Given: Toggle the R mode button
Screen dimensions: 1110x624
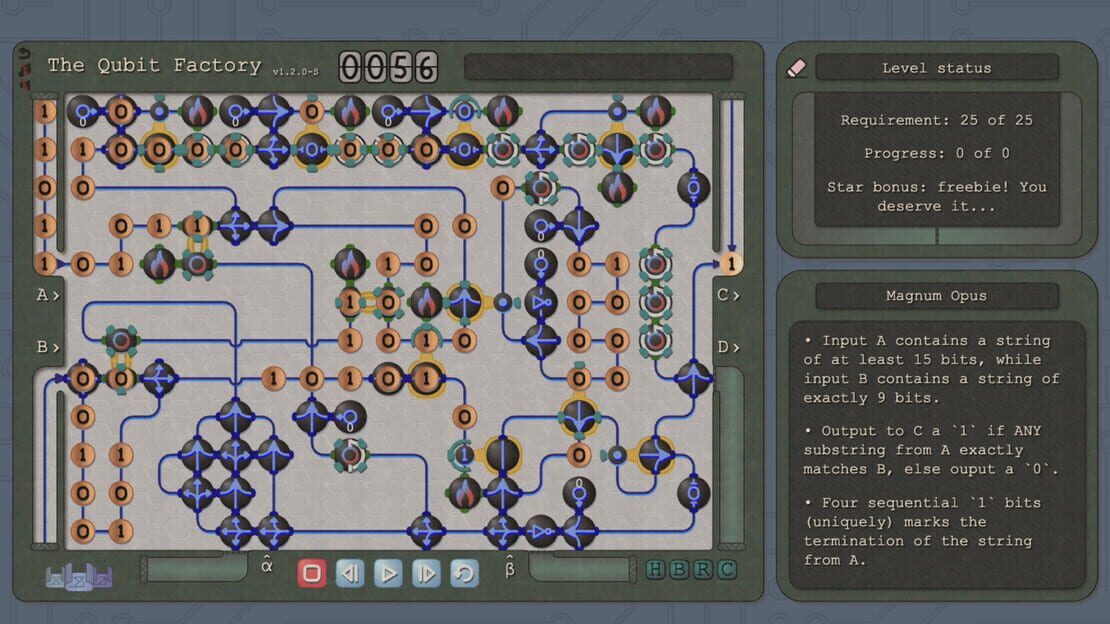Looking at the screenshot, I should [703, 569].
